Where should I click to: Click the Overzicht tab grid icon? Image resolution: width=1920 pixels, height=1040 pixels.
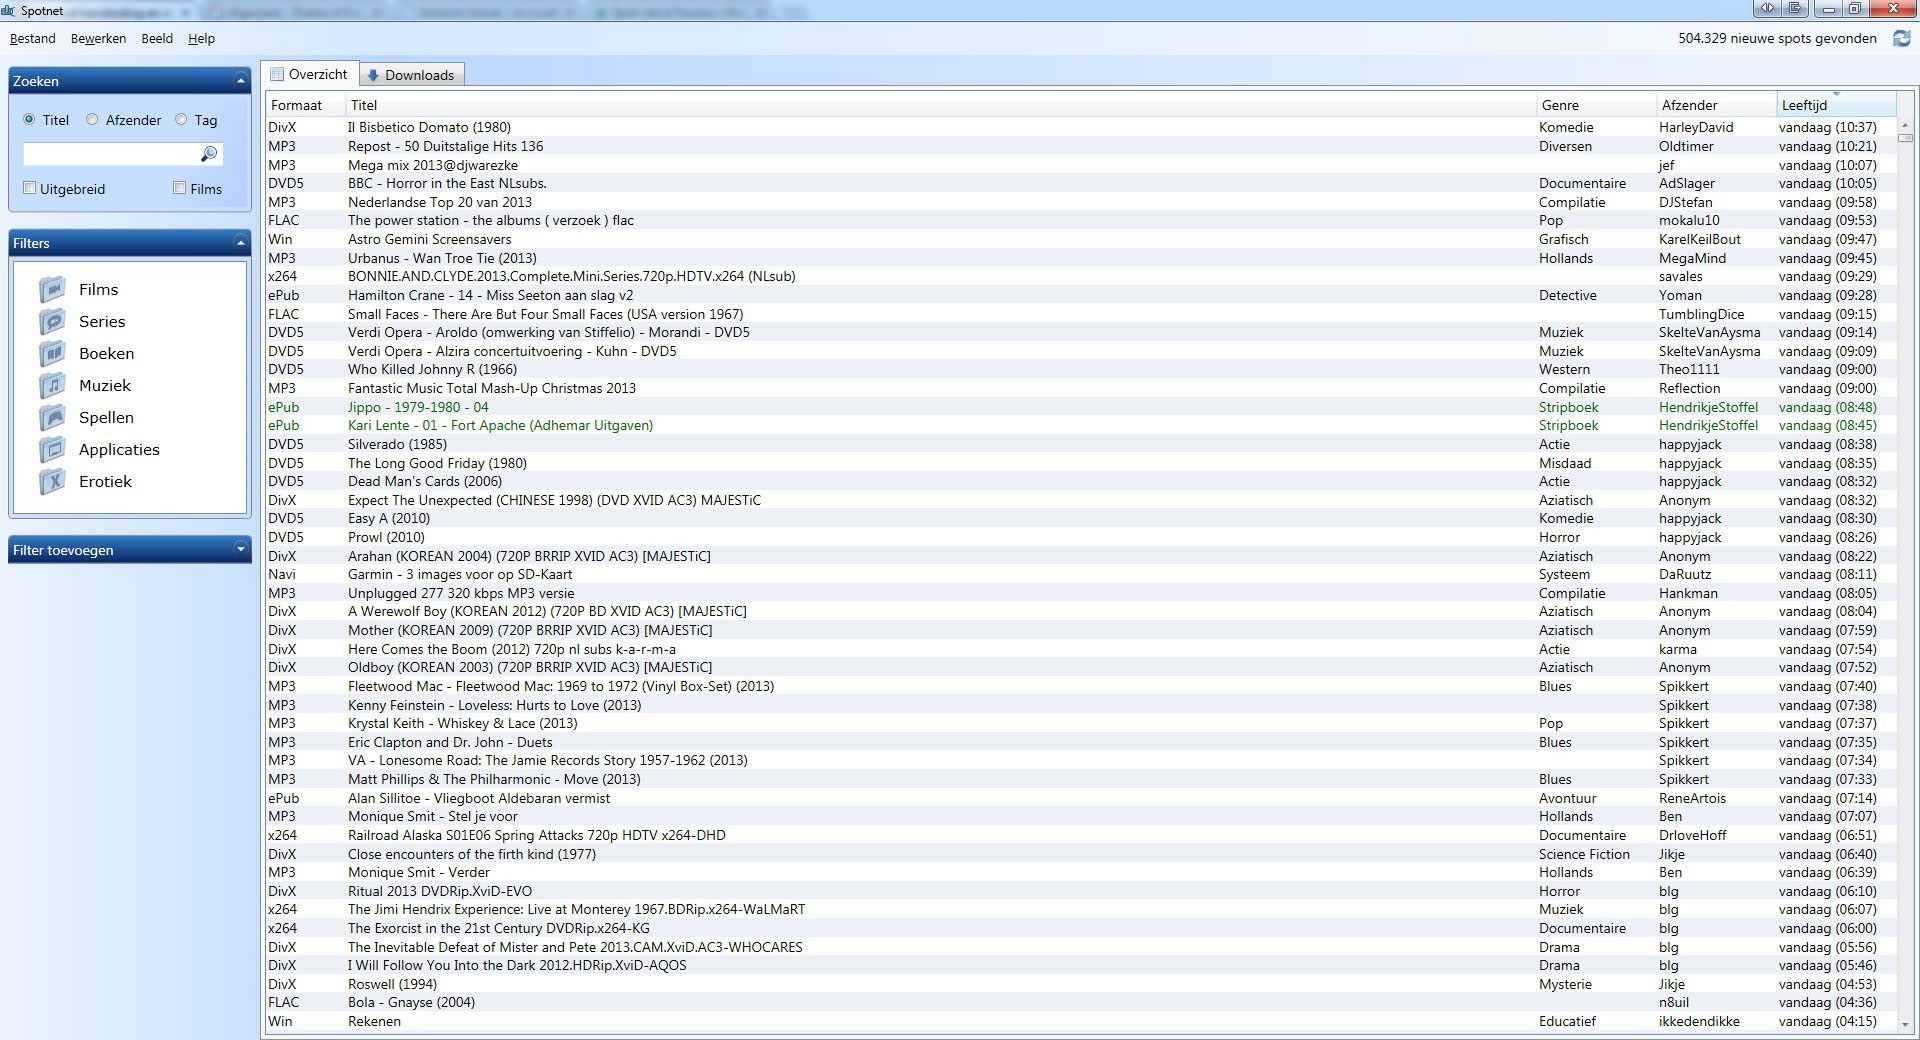pos(277,74)
